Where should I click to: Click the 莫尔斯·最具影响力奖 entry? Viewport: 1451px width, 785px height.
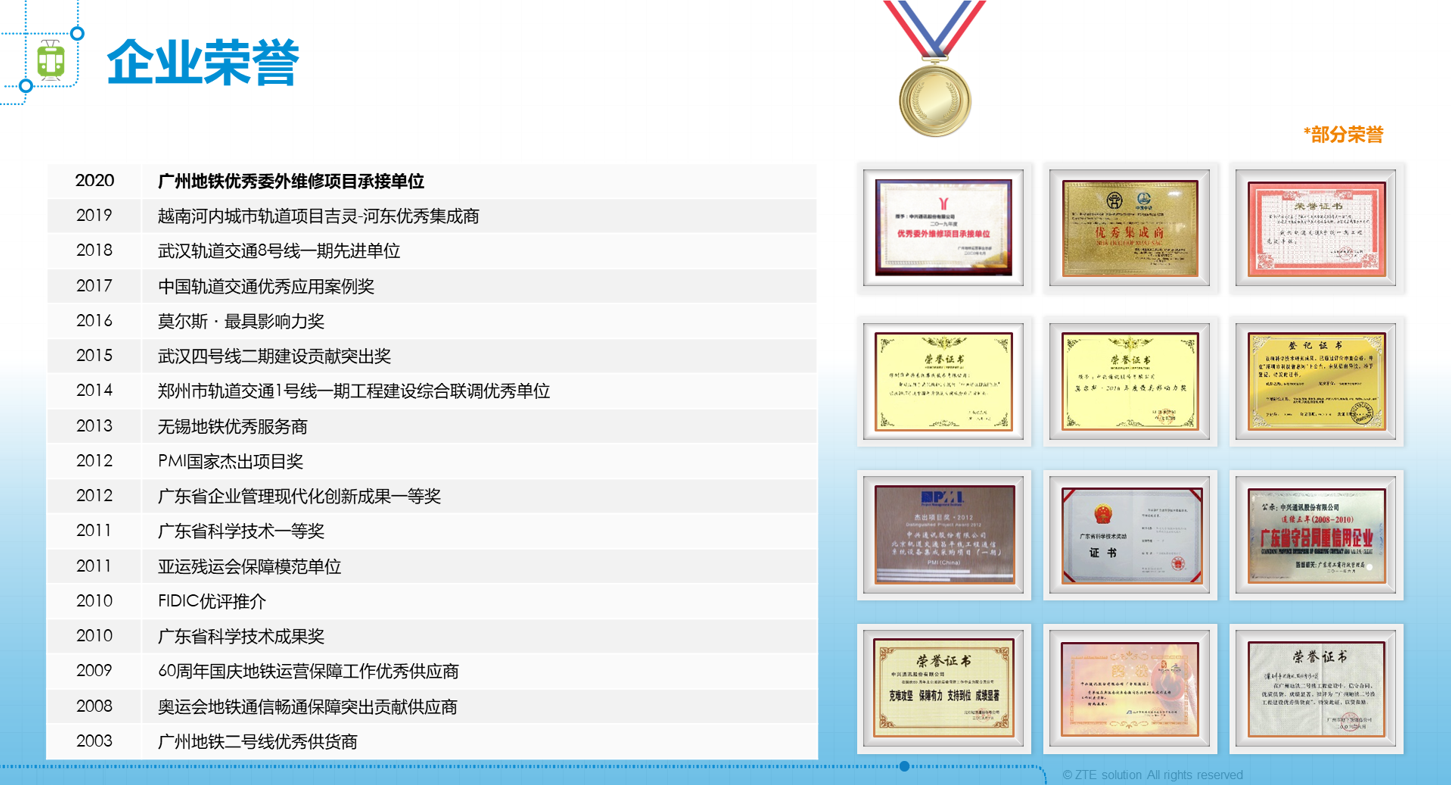[x=241, y=321]
